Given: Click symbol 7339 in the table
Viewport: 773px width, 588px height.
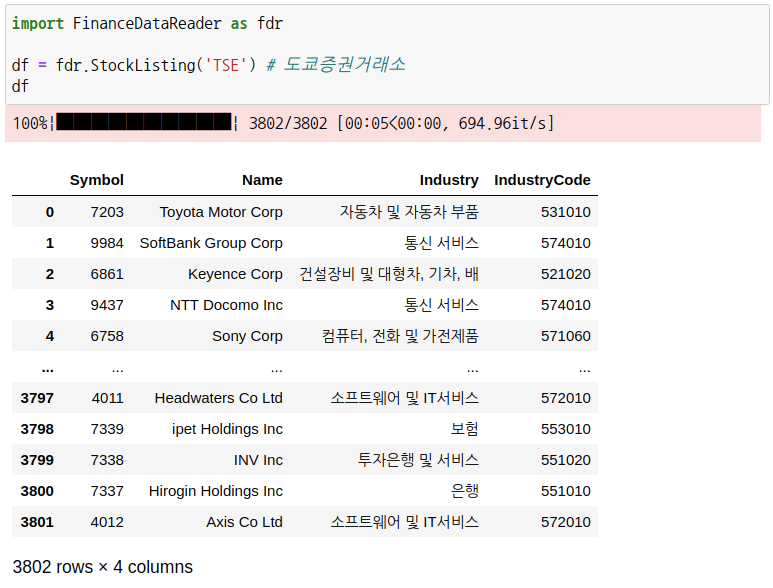Looking at the screenshot, I should tap(107, 429).
